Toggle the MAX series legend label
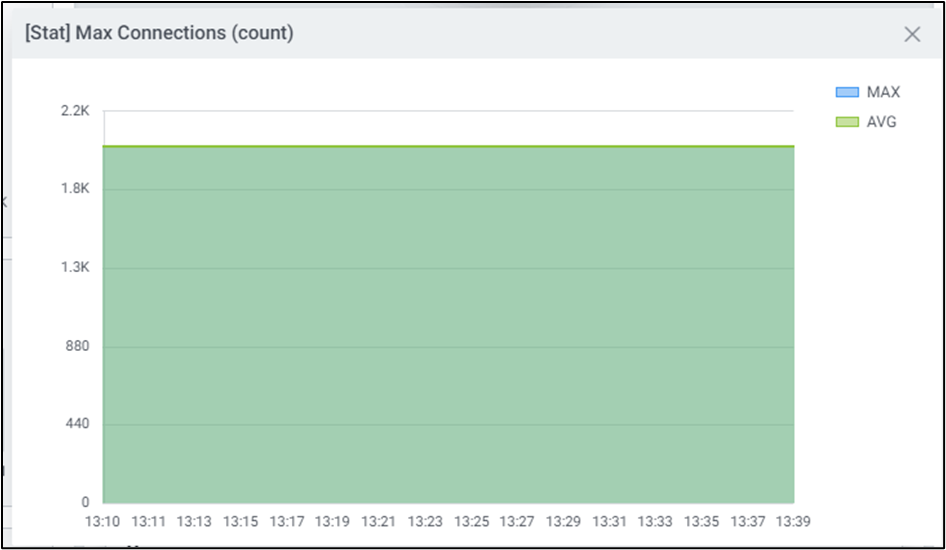Screen dimensions: 946x550 (883, 92)
